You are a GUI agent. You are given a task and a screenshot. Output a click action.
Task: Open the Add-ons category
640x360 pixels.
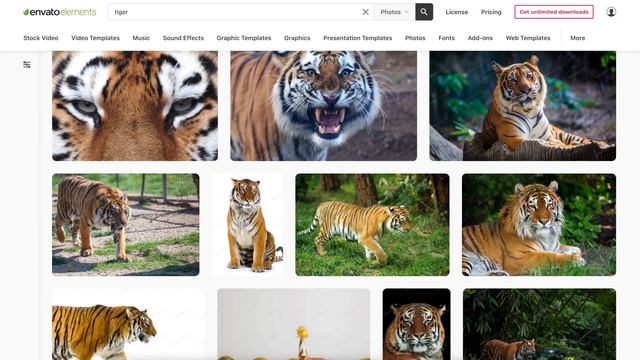click(480, 38)
